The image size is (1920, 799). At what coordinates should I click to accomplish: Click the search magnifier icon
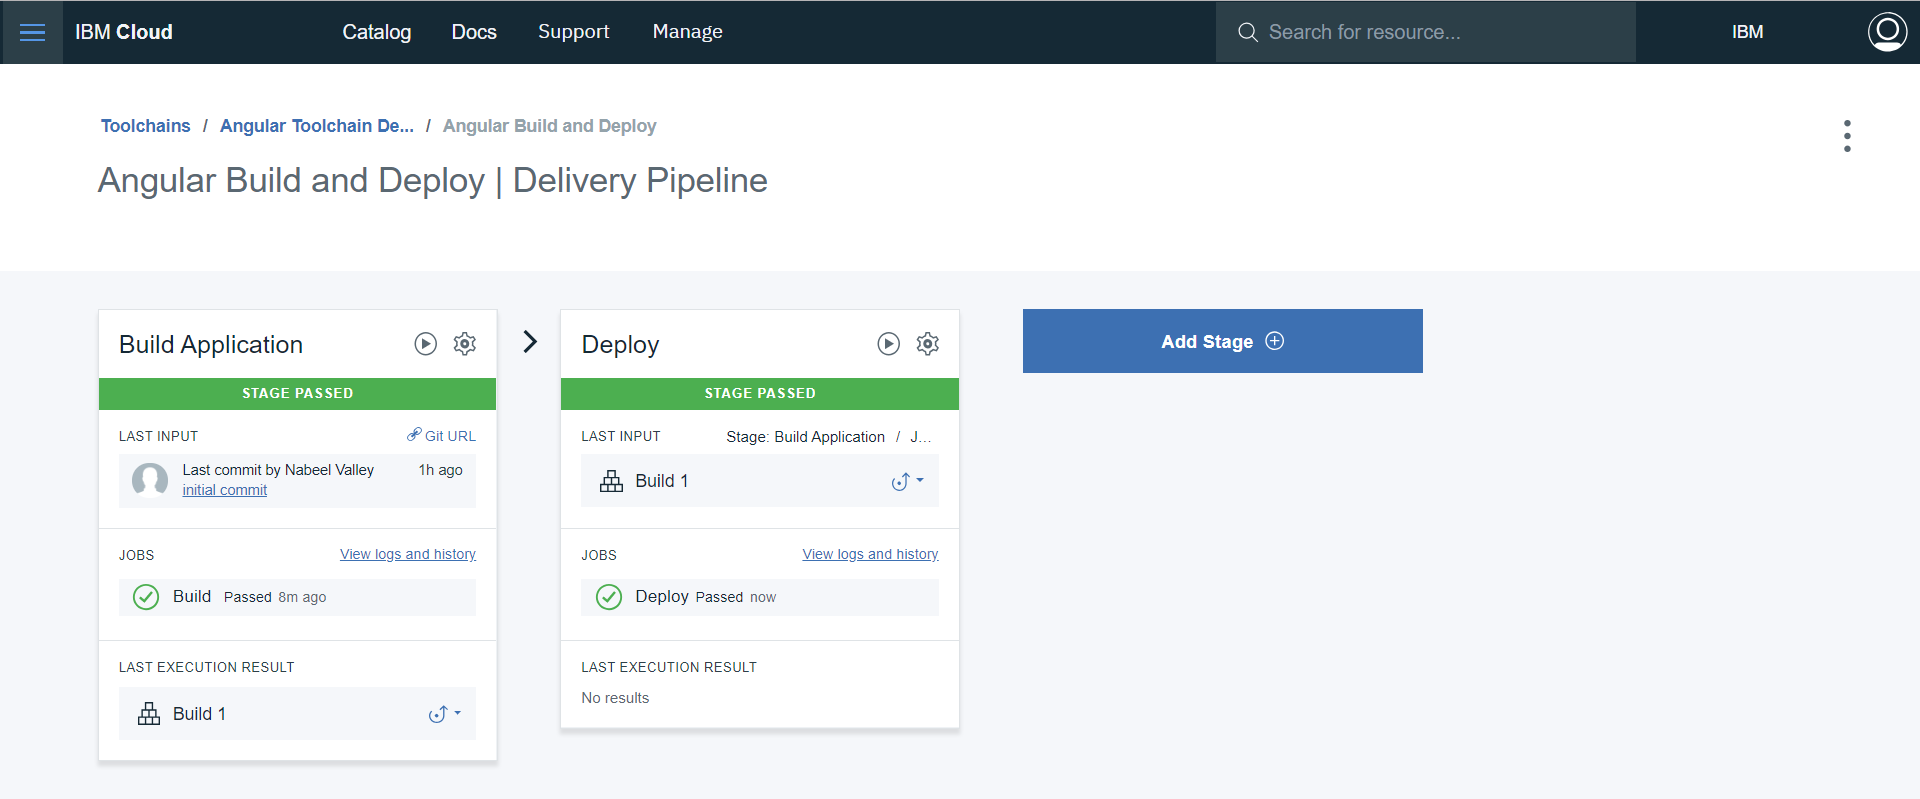(x=1247, y=32)
